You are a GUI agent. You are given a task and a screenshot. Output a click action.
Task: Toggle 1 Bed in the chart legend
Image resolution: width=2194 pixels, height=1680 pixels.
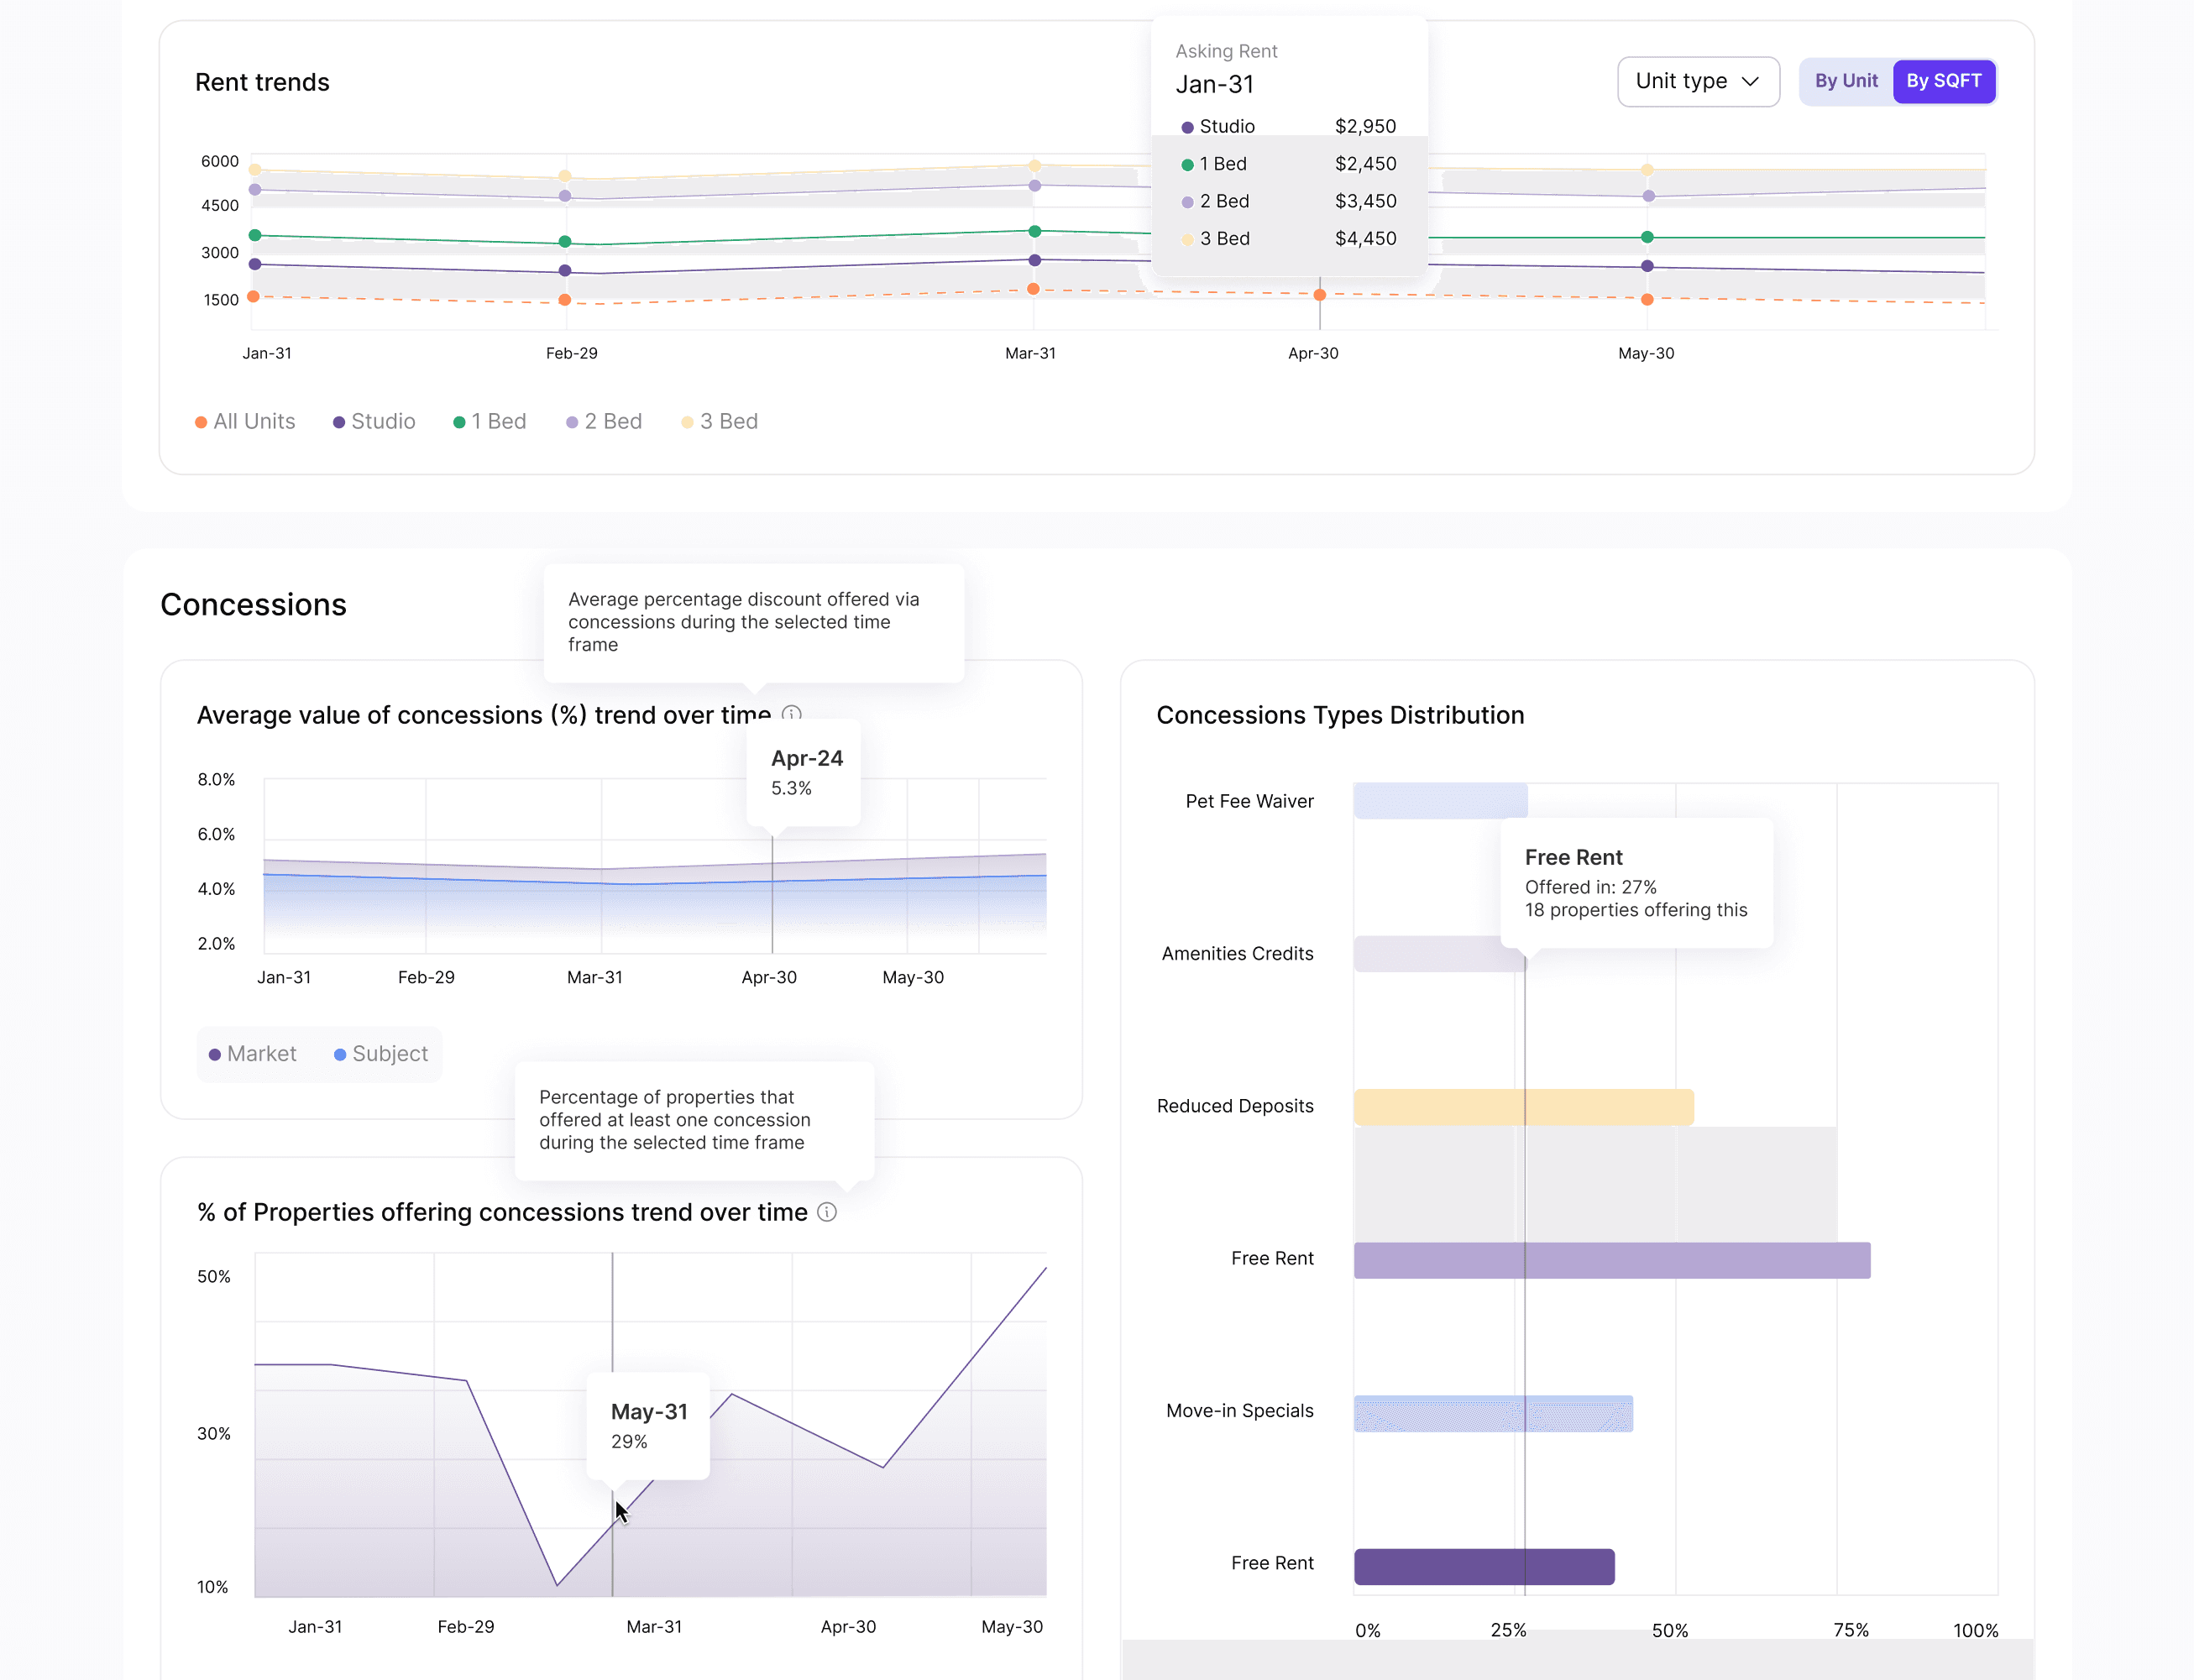(x=490, y=421)
